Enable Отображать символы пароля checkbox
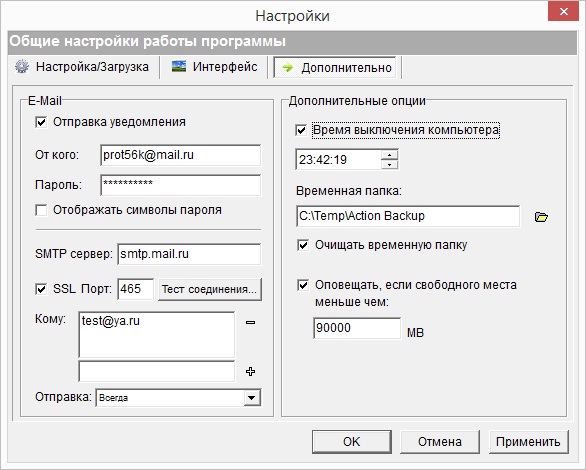This screenshot has height=470, width=586. click(41, 210)
